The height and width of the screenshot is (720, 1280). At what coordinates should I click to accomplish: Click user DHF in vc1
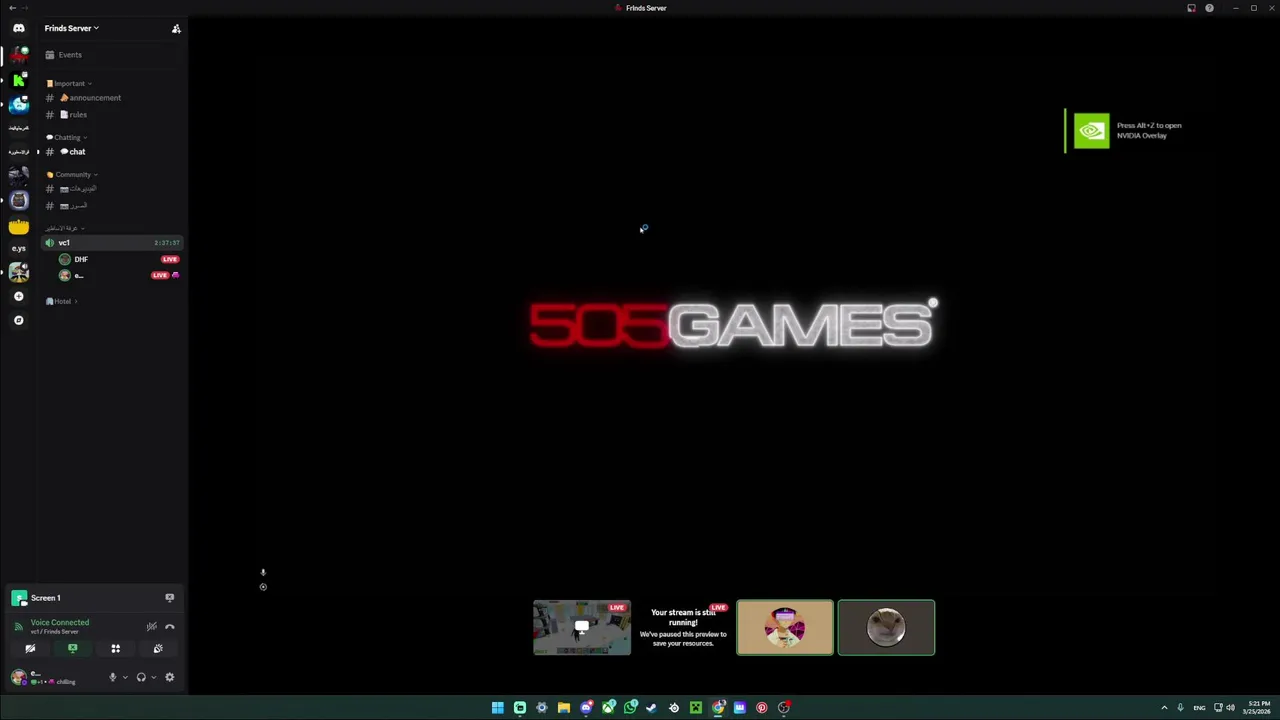[x=80, y=259]
